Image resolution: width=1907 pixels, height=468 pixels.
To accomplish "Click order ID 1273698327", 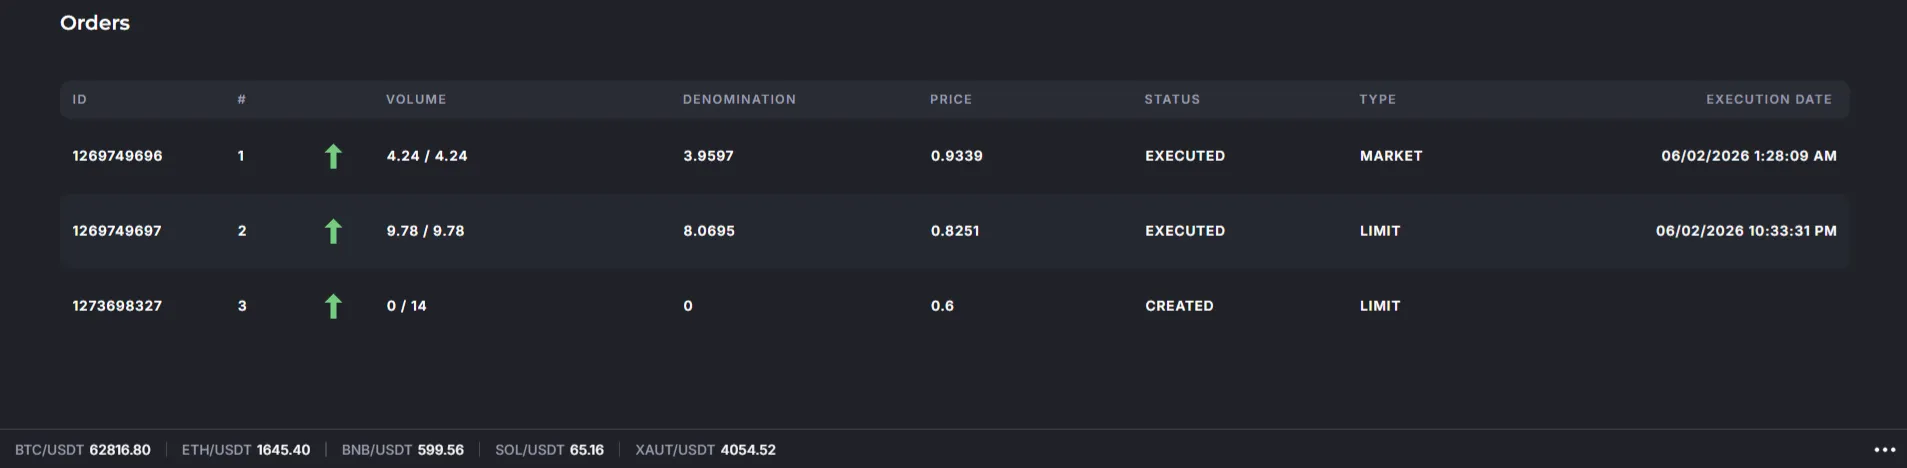I will click(x=117, y=306).
